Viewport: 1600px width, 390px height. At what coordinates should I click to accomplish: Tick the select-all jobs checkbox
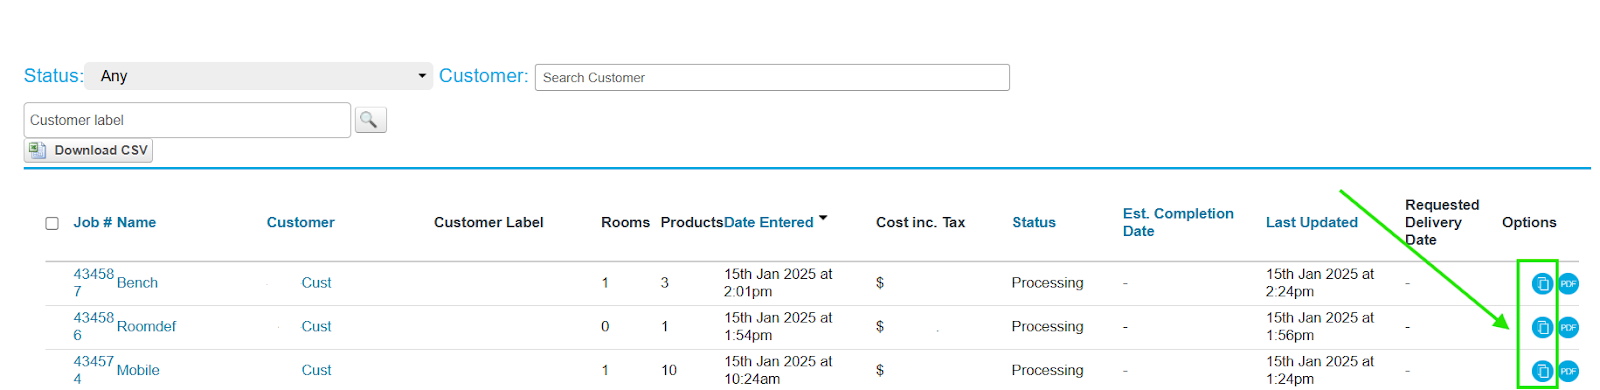pos(52,223)
